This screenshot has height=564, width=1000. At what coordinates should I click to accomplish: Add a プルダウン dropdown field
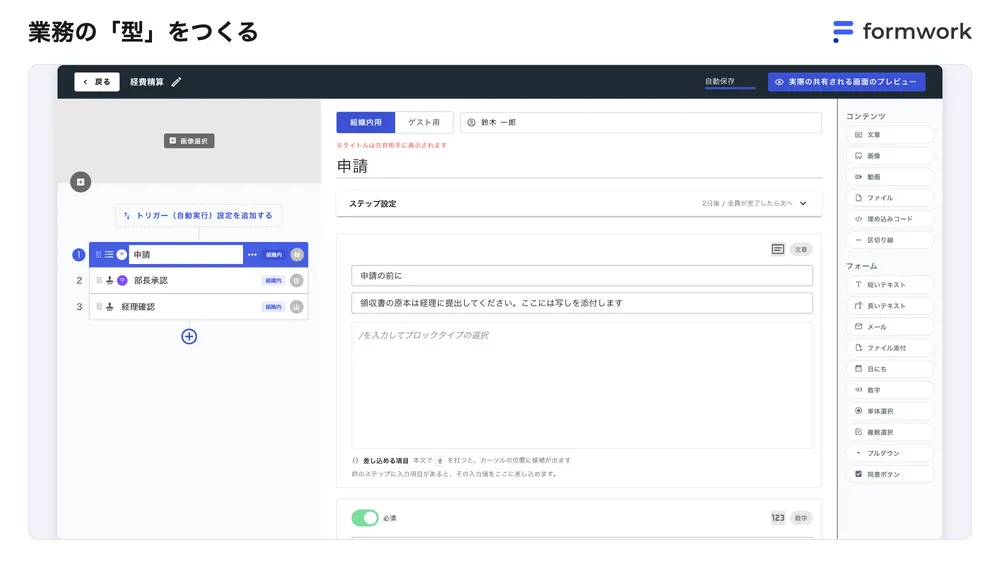pos(890,453)
